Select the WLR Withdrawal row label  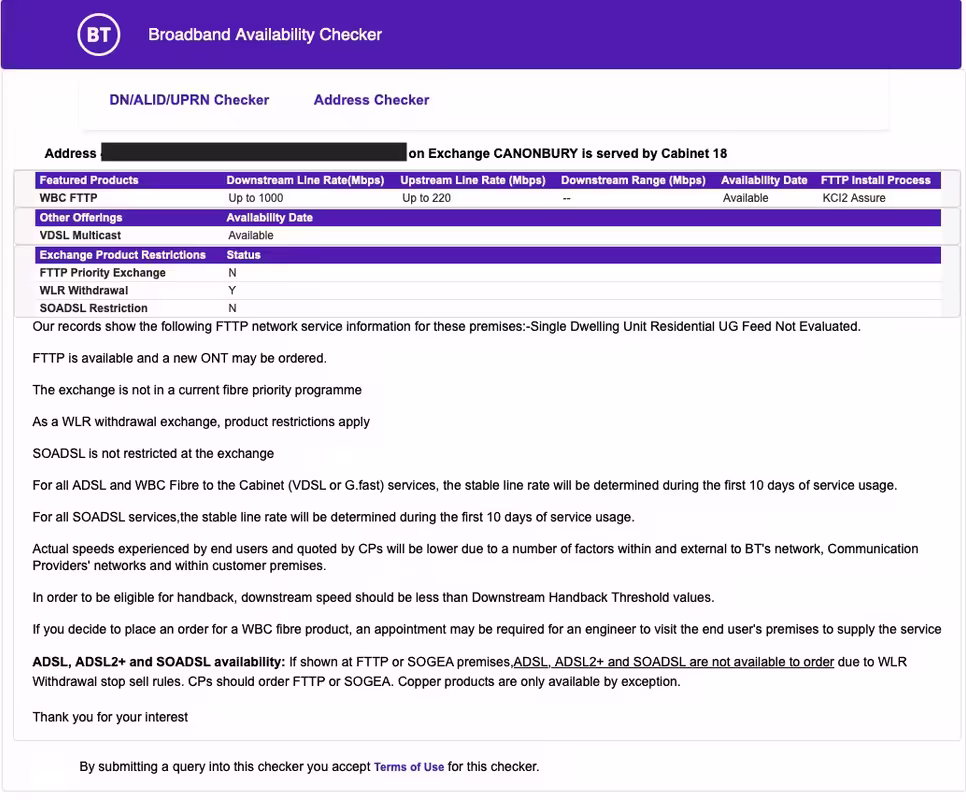click(x=84, y=290)
